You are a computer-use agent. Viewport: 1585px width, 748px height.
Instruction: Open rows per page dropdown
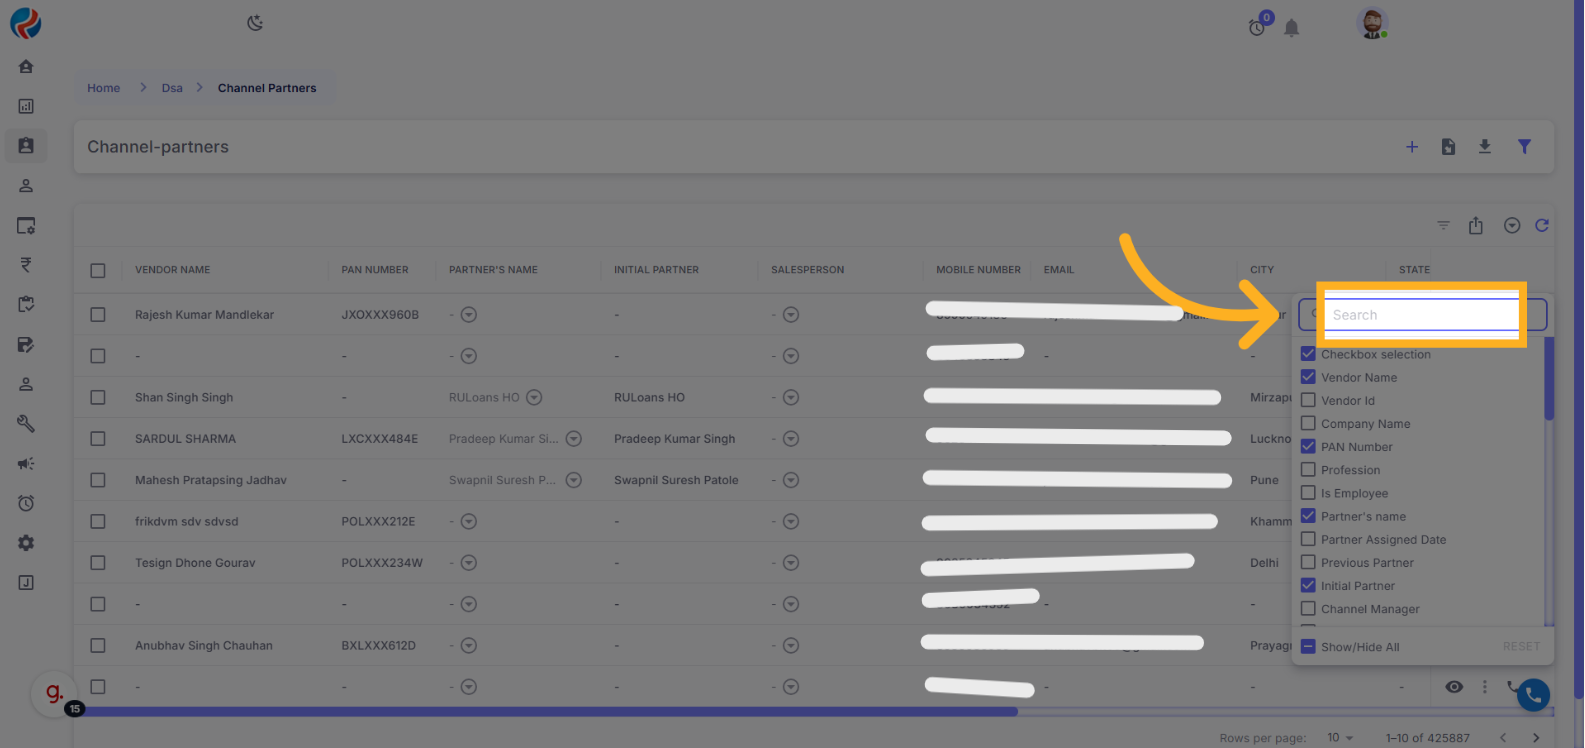coord(1340,738)
